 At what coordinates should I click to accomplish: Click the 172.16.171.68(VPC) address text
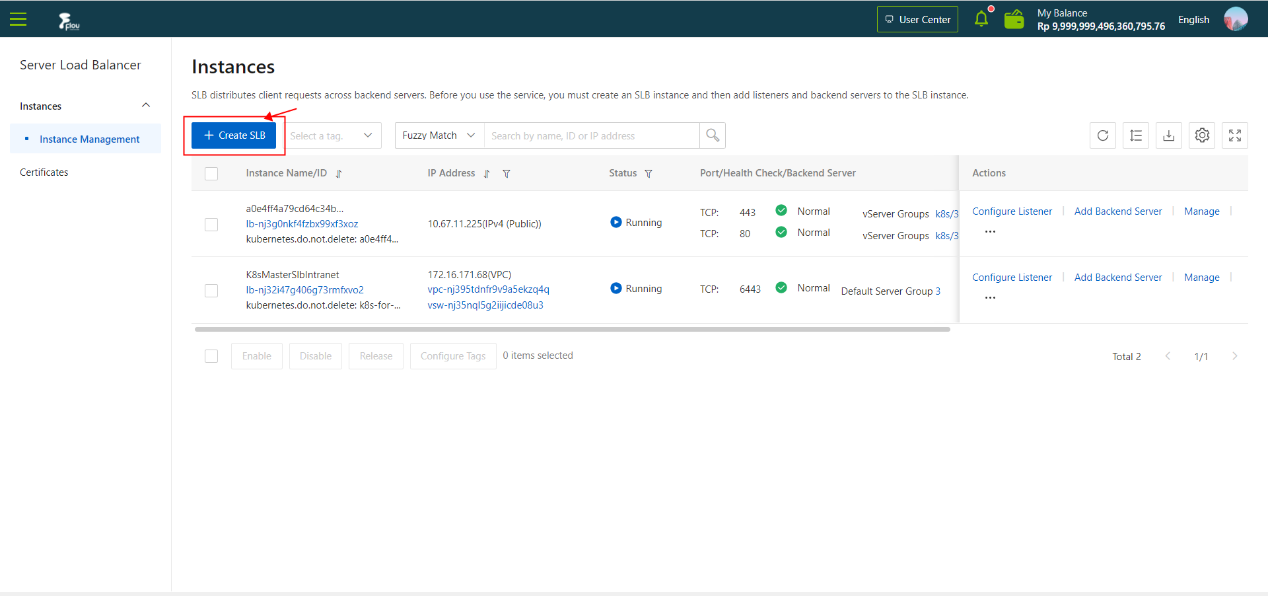coord(469,274)
